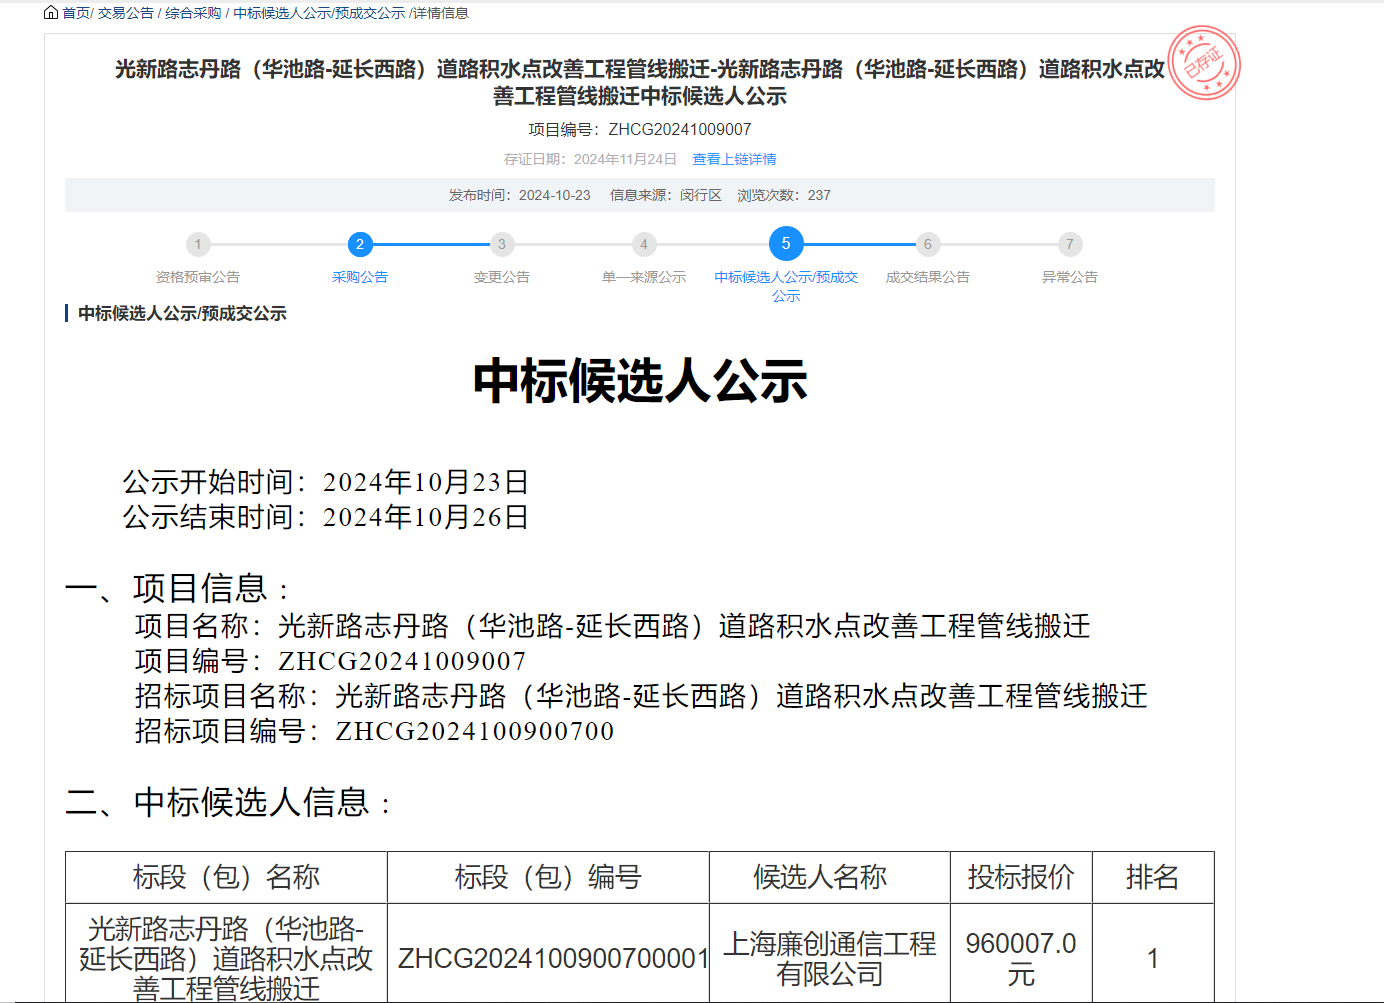Open the 首页 breadcrumb link
Screen dimensions: 1384x1003
click(x=75, y=13)
